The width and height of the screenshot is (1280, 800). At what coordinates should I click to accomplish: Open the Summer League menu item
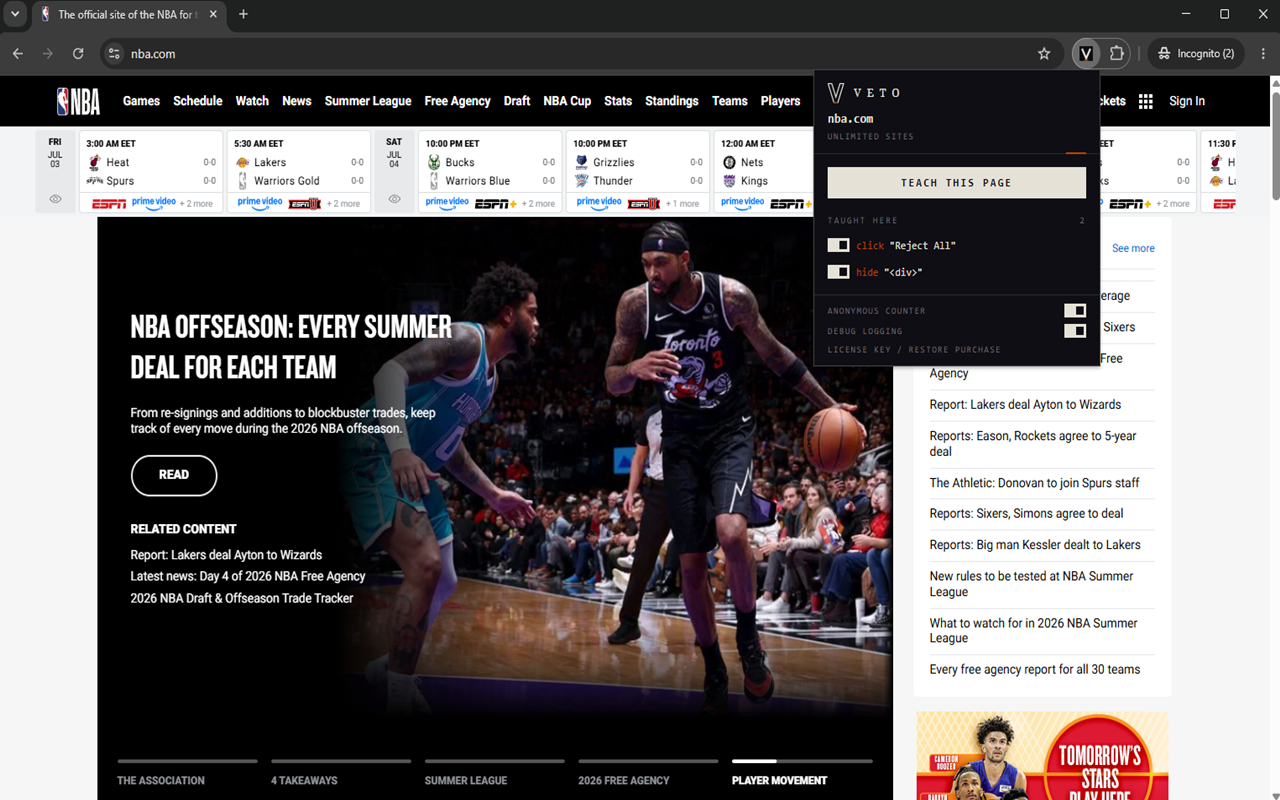click(x=368, y=101)
